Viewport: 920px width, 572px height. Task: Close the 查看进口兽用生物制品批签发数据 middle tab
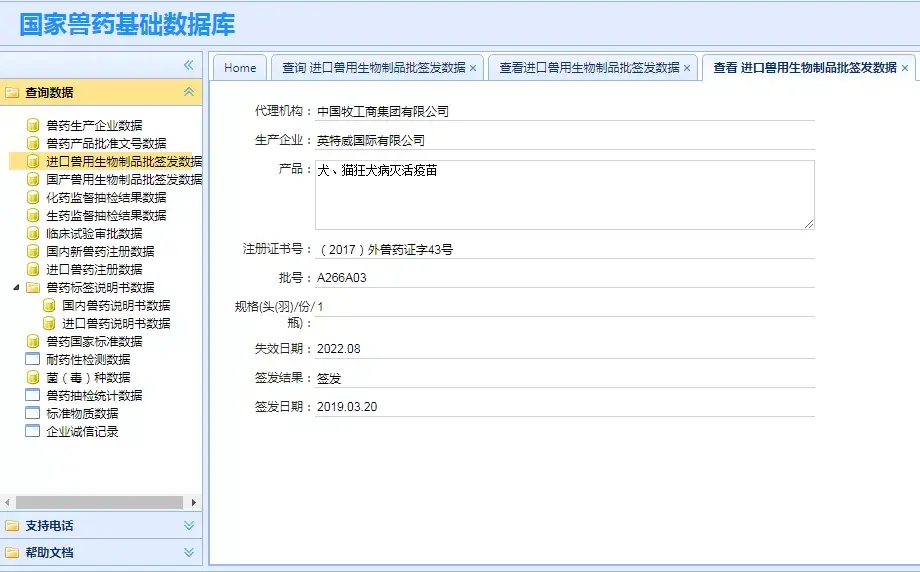687,68
